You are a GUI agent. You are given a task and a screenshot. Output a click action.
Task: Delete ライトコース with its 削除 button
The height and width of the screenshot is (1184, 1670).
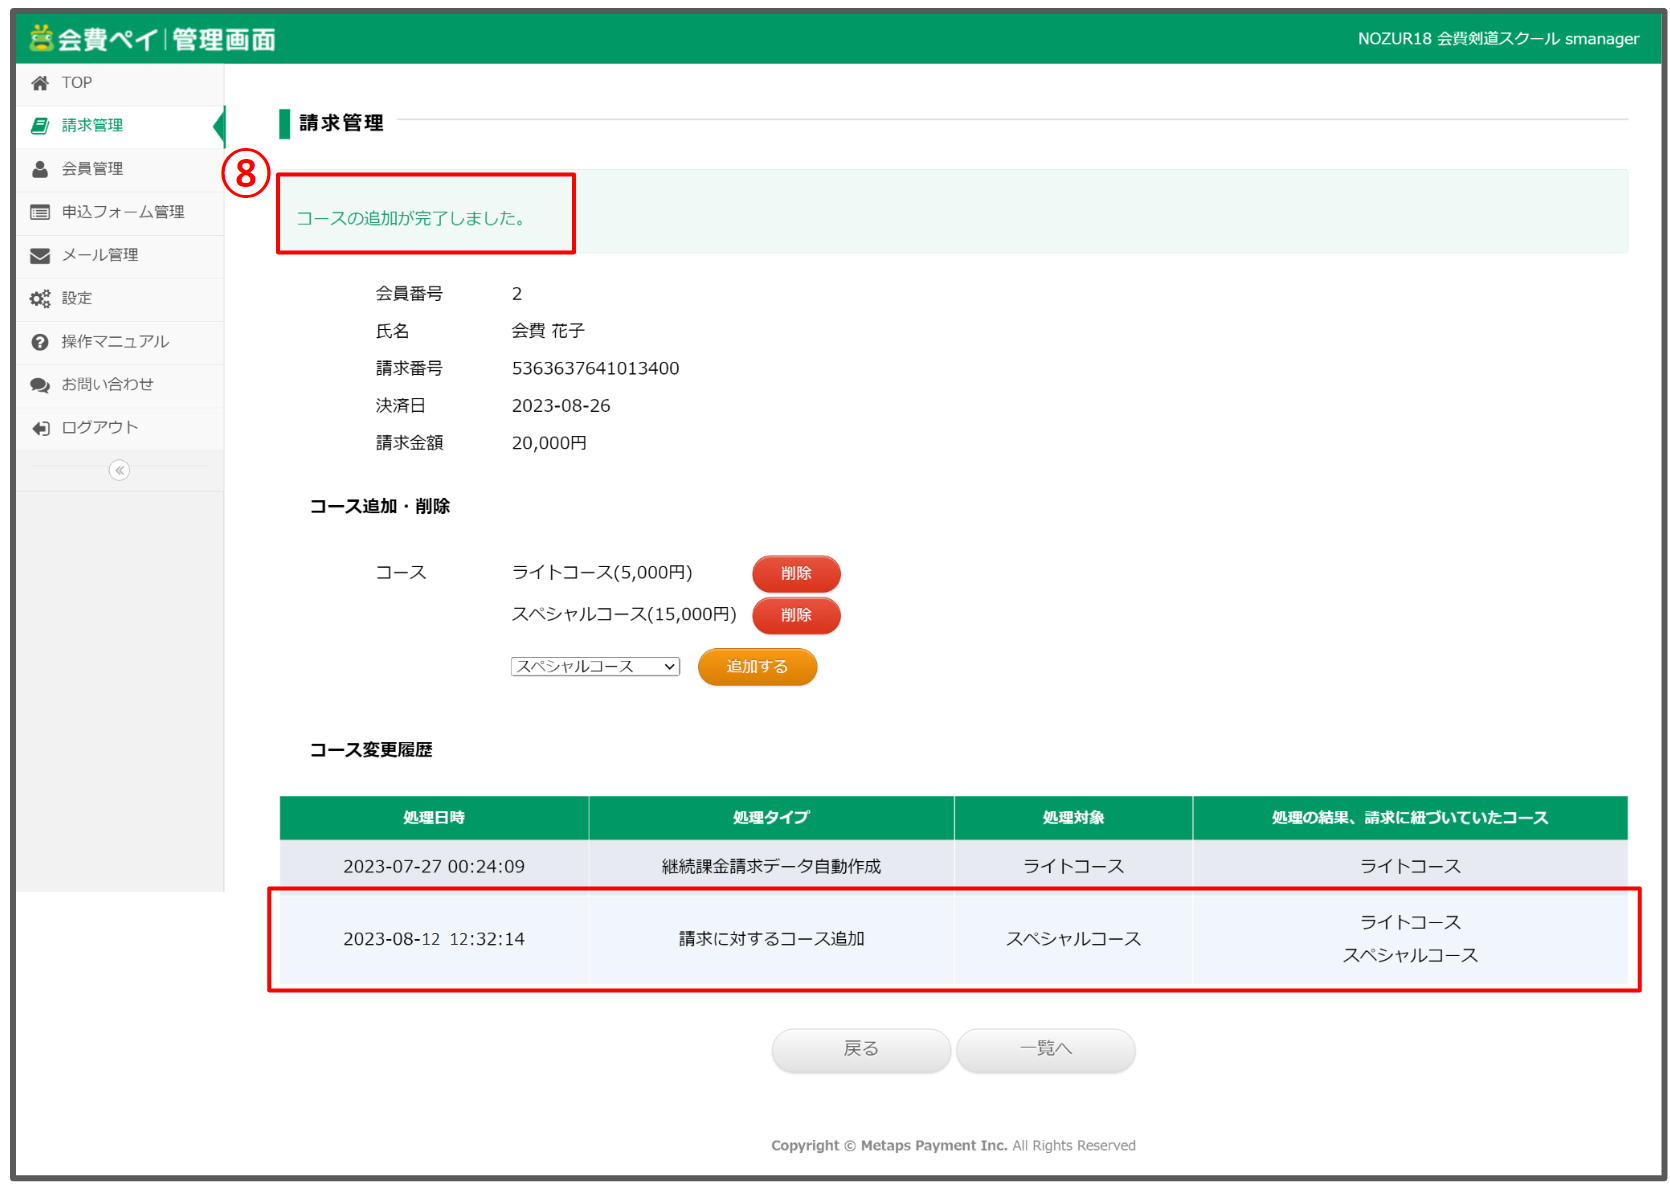(x=795, y=573)
